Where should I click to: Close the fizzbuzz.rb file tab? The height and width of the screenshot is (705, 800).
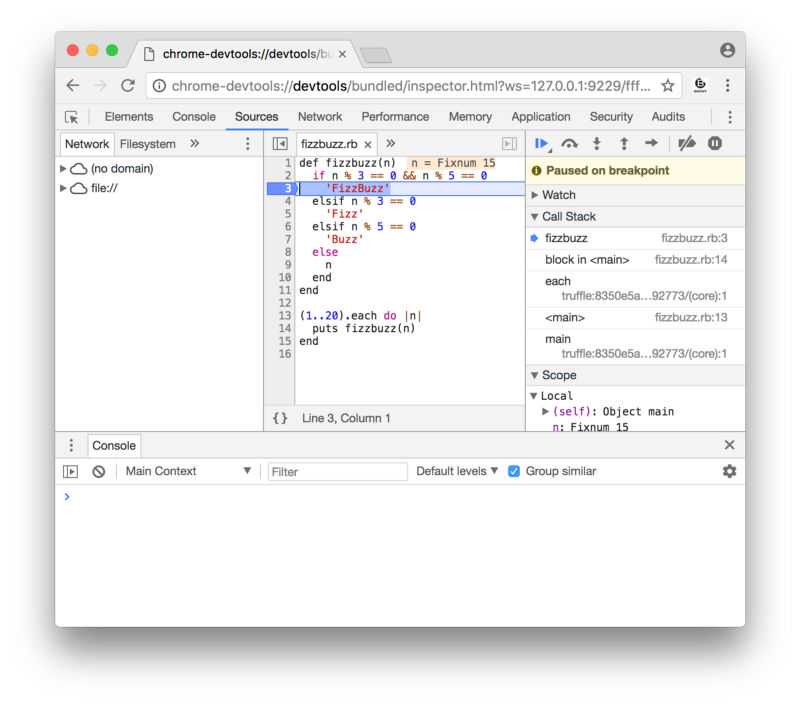(368, 144)
